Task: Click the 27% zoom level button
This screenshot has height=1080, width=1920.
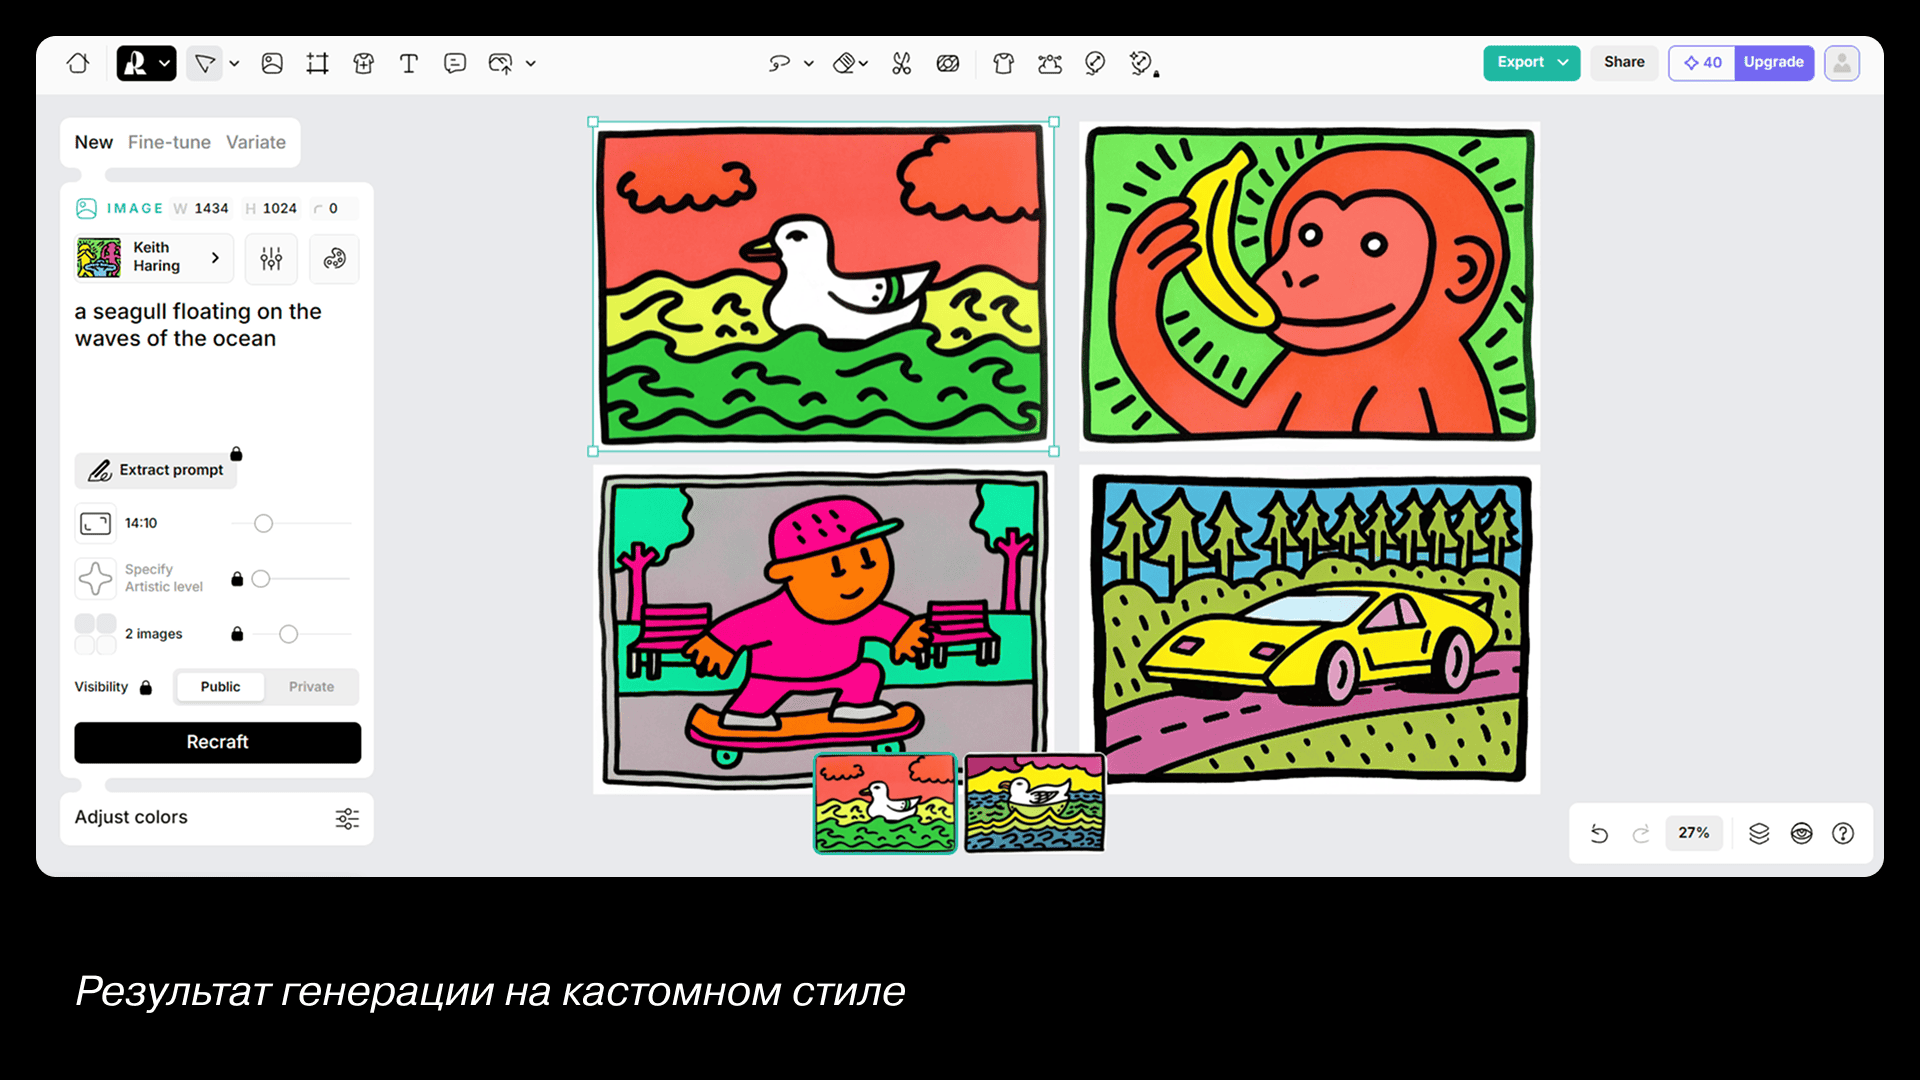Action: 1693,833
